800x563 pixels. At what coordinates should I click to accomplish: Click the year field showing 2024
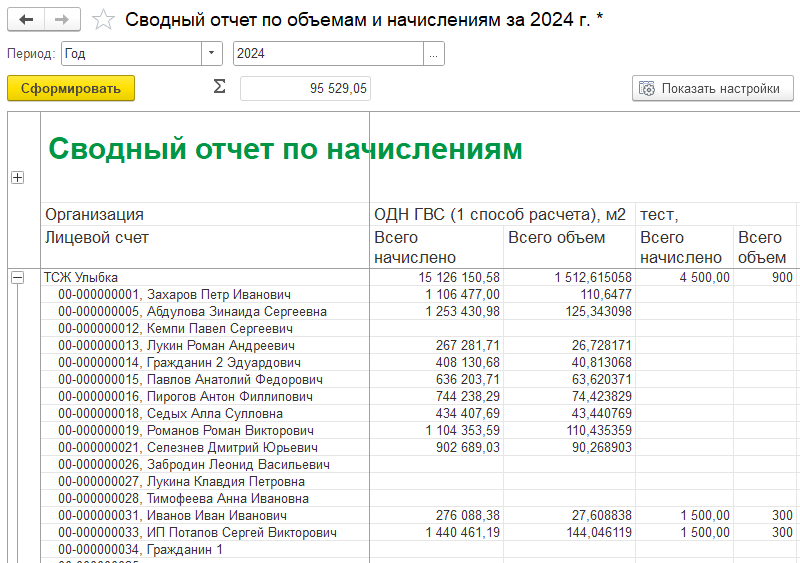328,53
